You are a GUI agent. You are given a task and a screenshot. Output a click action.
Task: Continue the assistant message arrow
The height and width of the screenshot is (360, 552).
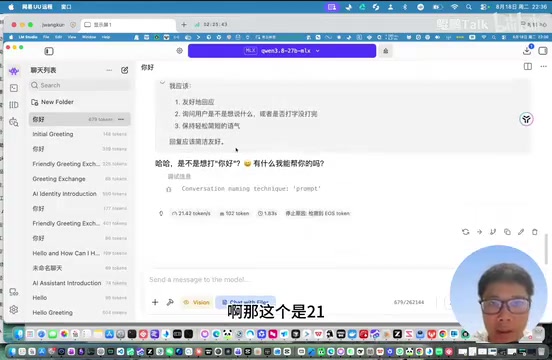479,232
